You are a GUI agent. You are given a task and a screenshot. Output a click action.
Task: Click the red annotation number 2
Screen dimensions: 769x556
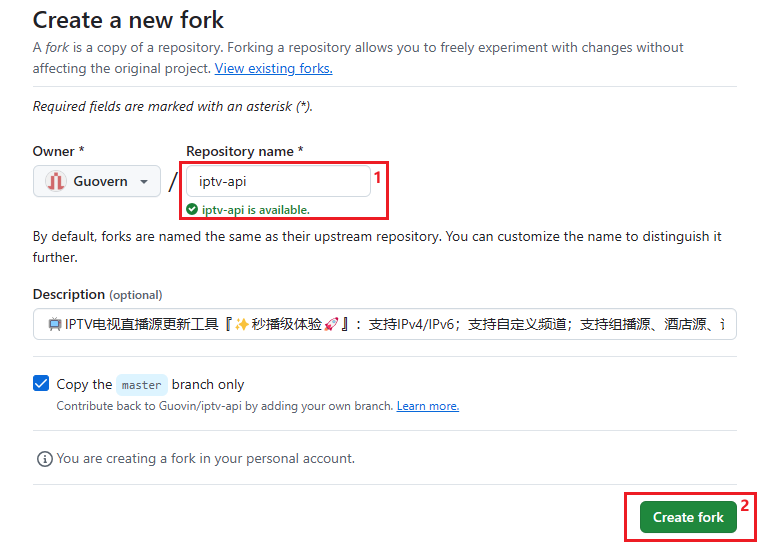click(745, 506)
